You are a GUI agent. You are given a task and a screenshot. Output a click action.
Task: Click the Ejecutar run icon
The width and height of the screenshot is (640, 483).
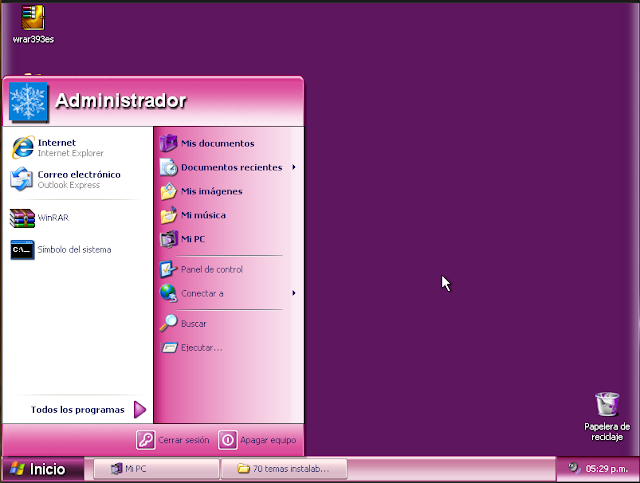click(169, 347)
